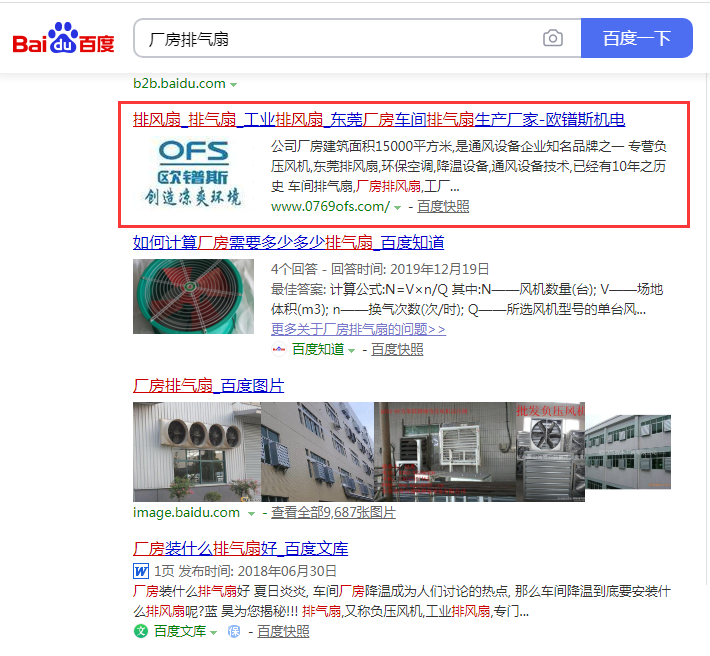710x656 pixels.
Task: Expand the 百度知道 source dropdown arrow
Action: pos(351,350)
